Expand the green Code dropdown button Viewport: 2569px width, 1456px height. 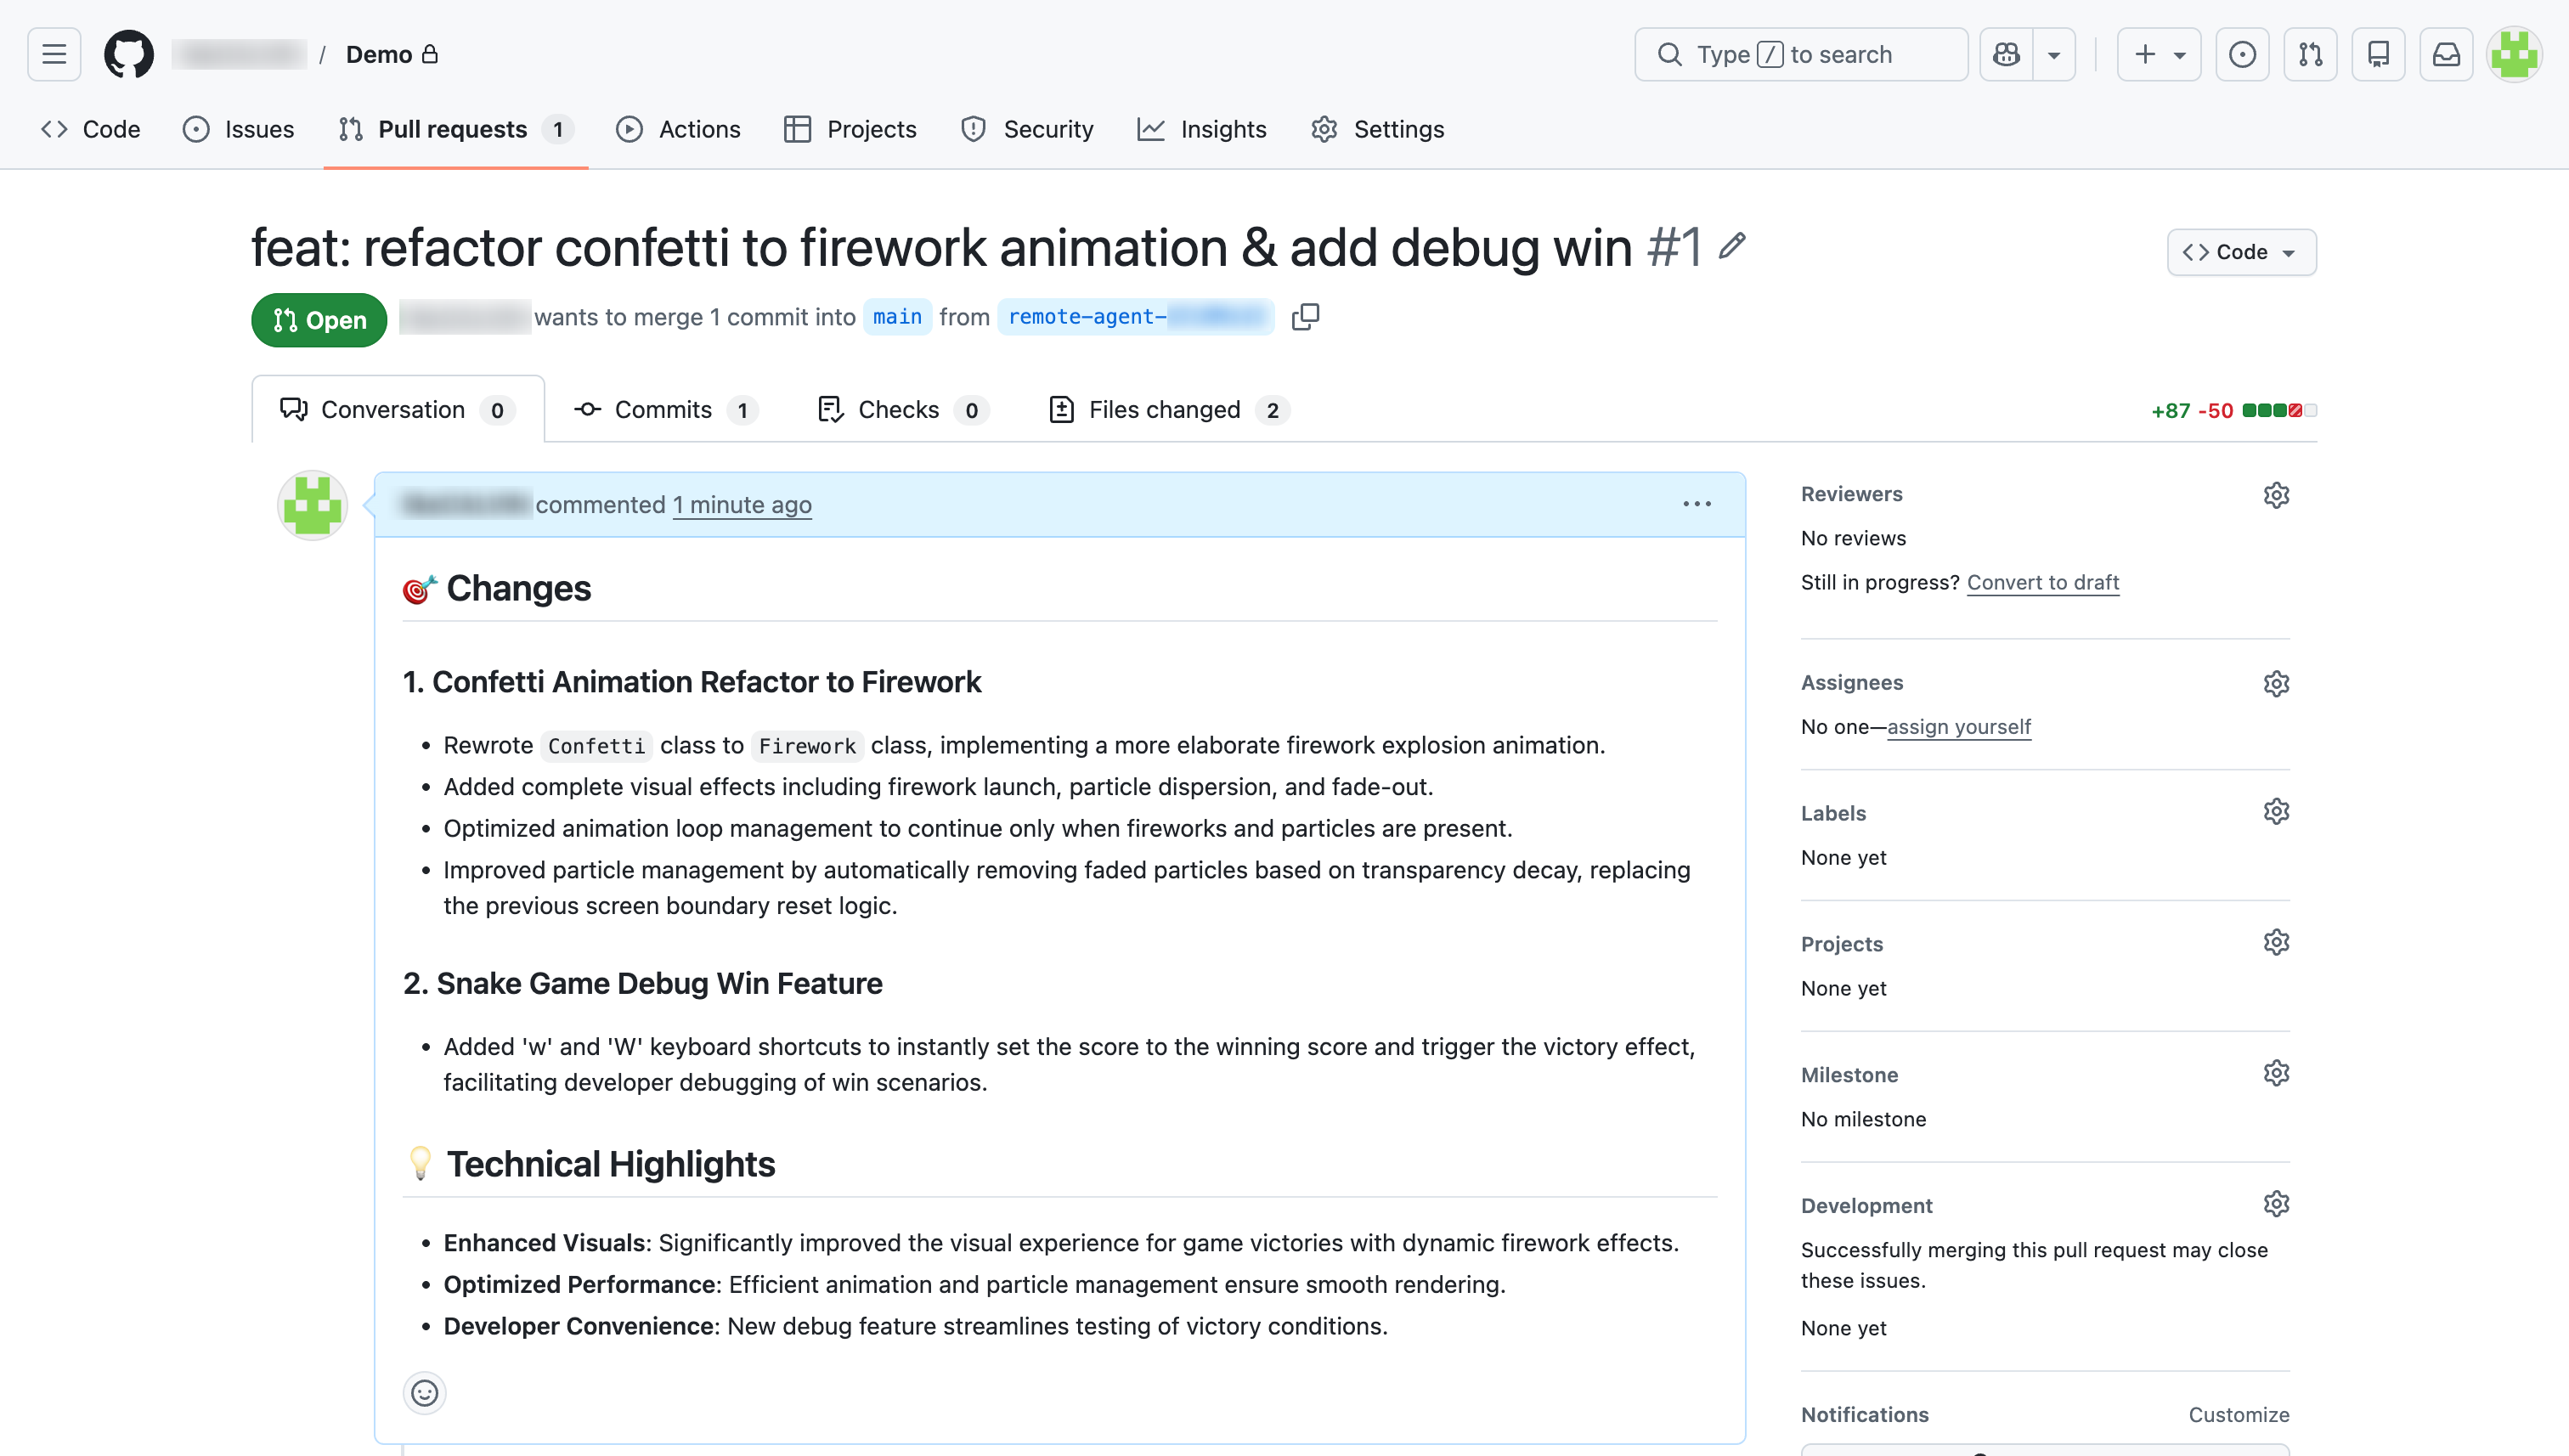[2241, 252]
